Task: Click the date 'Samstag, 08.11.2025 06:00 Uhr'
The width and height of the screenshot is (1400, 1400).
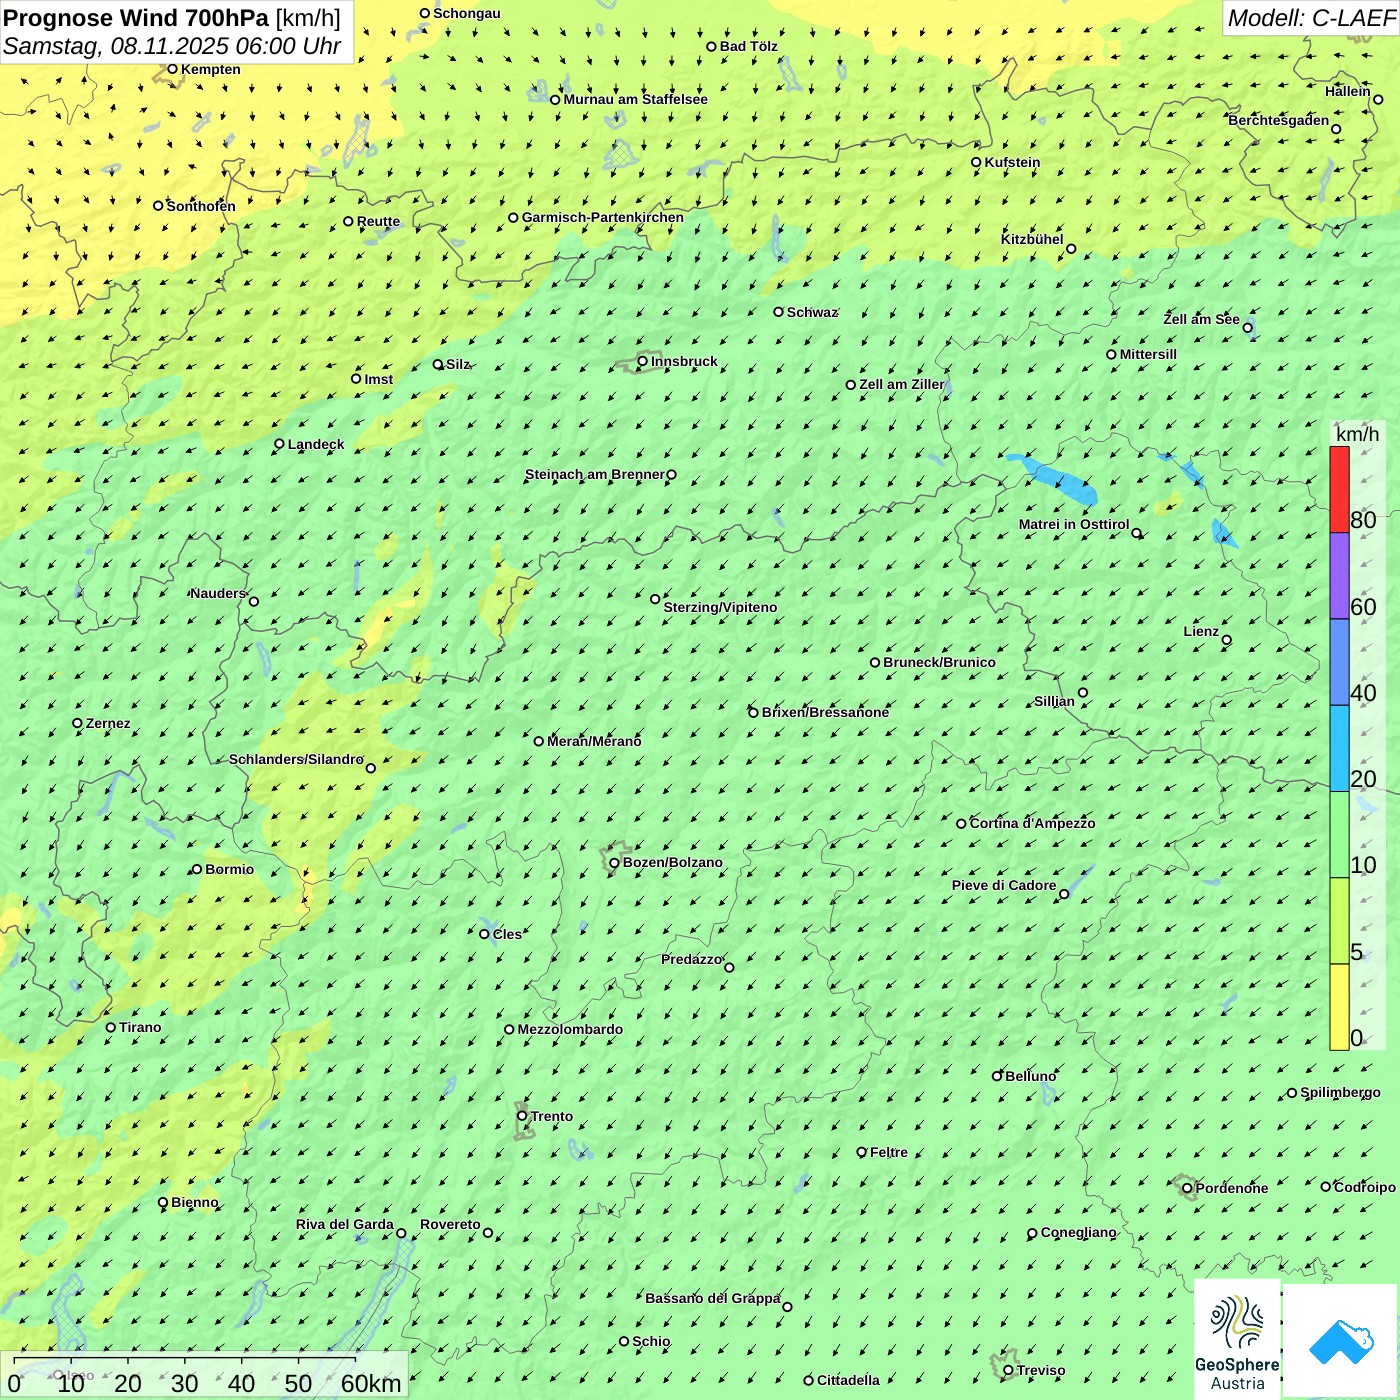Action: [x=172, y=46]
